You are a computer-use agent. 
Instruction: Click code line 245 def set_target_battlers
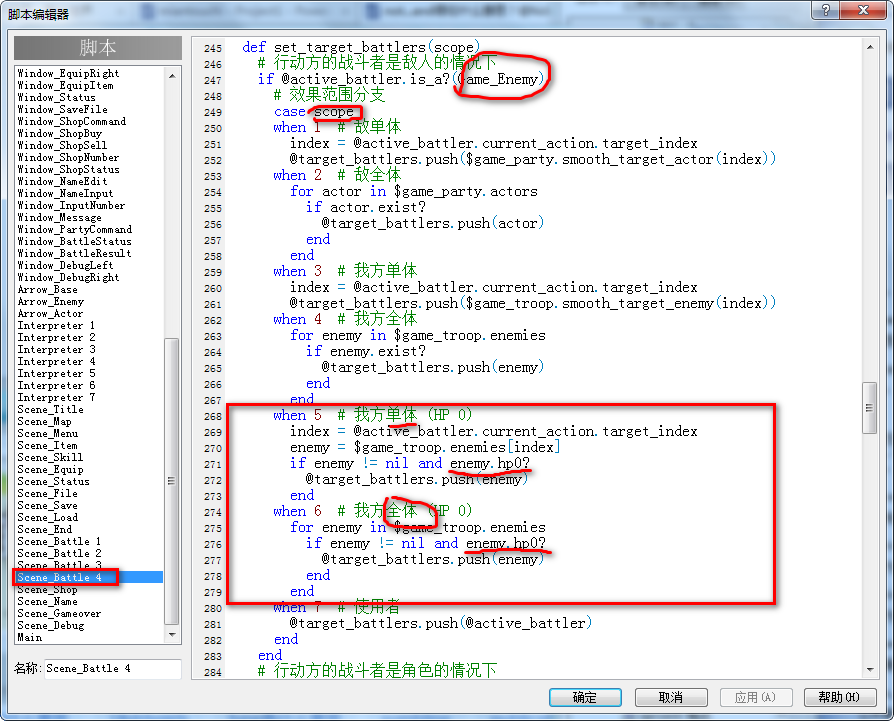(x=361, y=47)
